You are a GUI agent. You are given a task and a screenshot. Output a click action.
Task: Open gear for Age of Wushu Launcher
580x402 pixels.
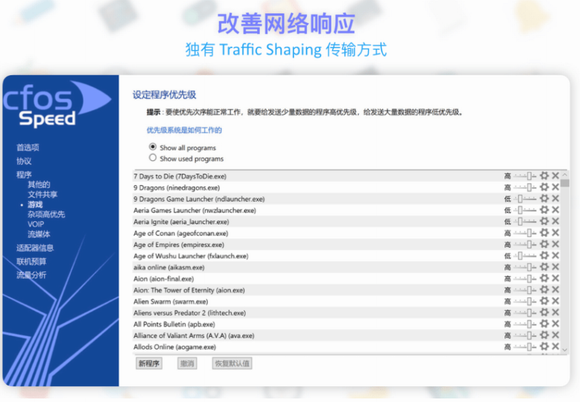tap(544, 255)
